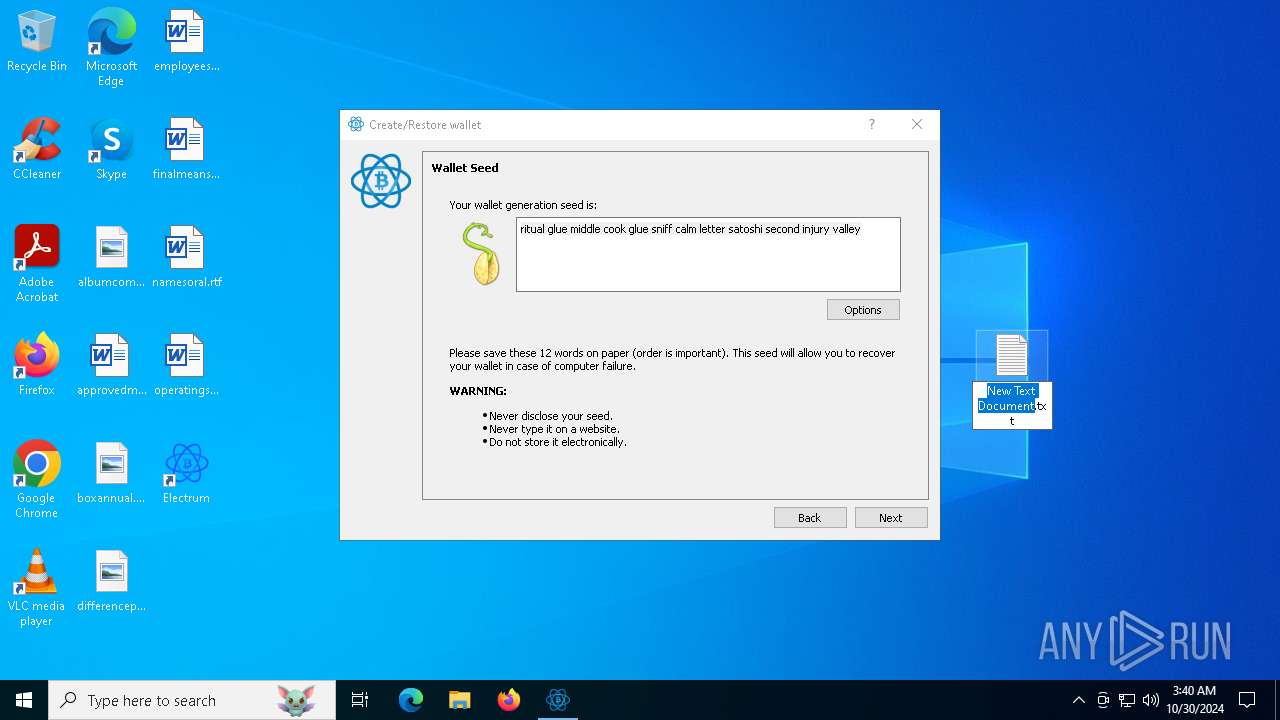
Task: Select the approvedm Word document icon
Action: 111,366
